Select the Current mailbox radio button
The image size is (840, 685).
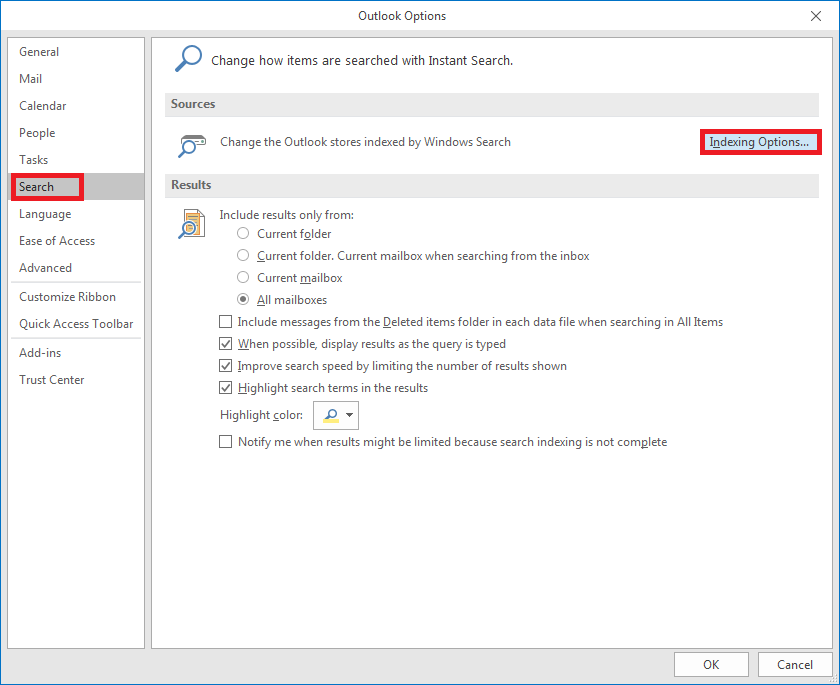(x=243, y=277)
